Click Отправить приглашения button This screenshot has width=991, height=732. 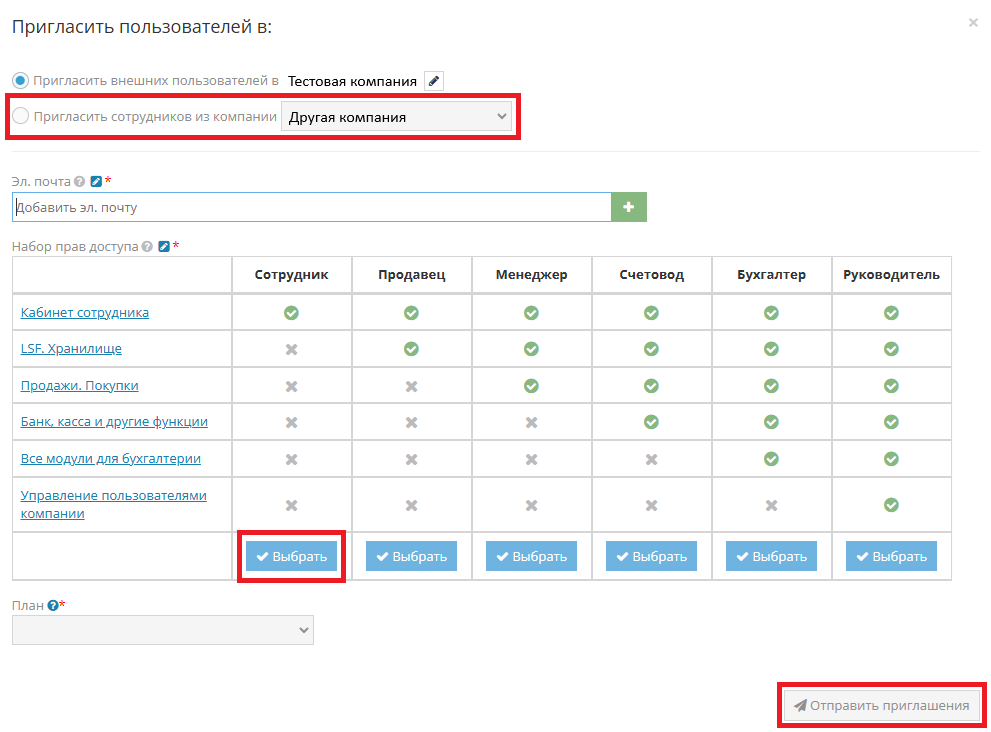[880, 705]
